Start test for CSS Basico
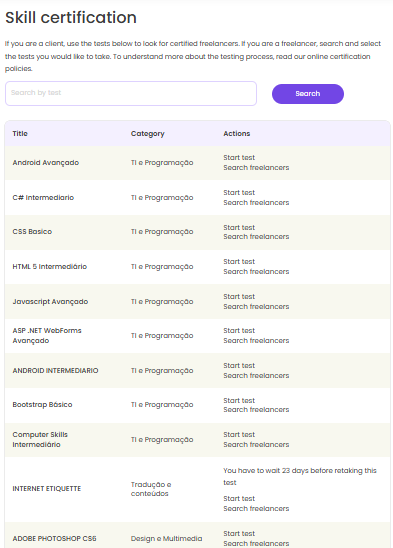393x548 pixels. (x=239, y=228)
